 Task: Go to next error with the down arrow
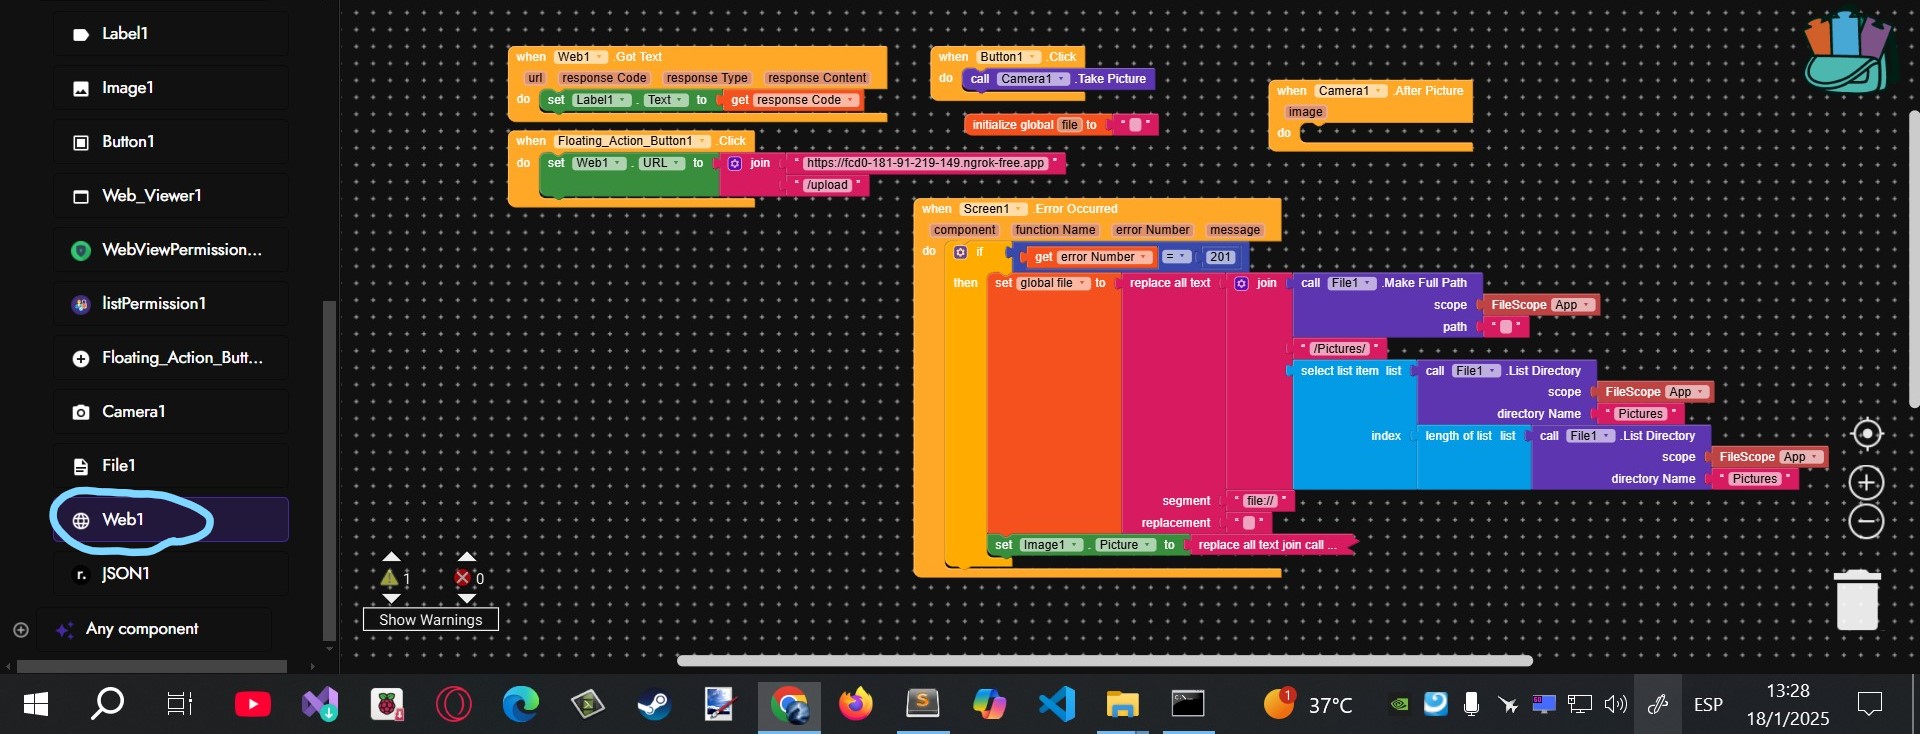pos(466,599)
